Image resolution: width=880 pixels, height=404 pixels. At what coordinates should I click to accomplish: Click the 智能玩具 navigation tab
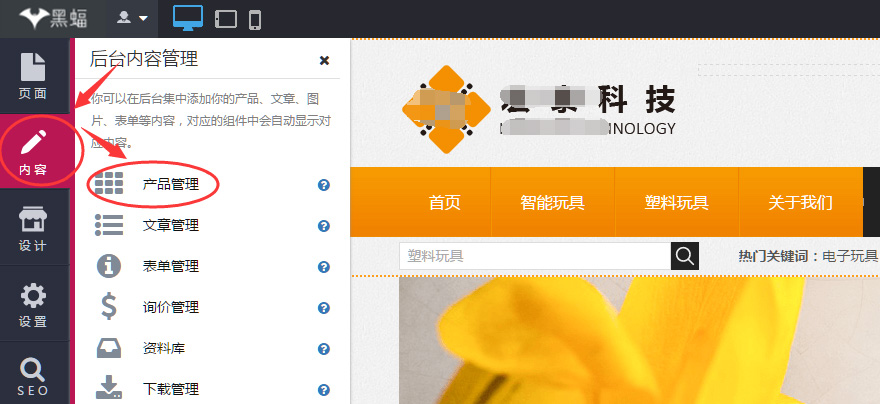pyautogui.click(x=552, y=202)
